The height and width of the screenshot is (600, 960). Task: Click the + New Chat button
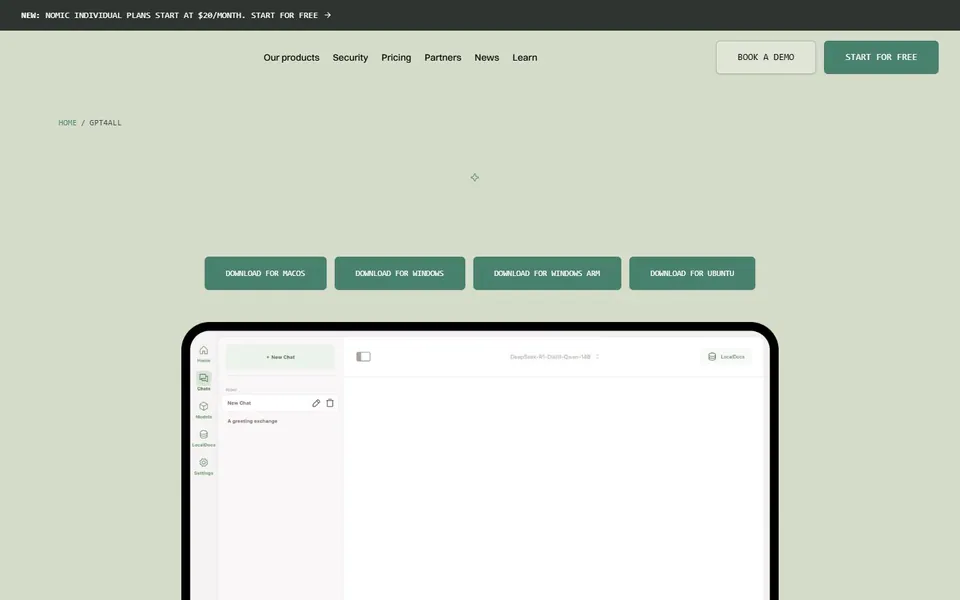pyautogui.click(x=280, y=357)
